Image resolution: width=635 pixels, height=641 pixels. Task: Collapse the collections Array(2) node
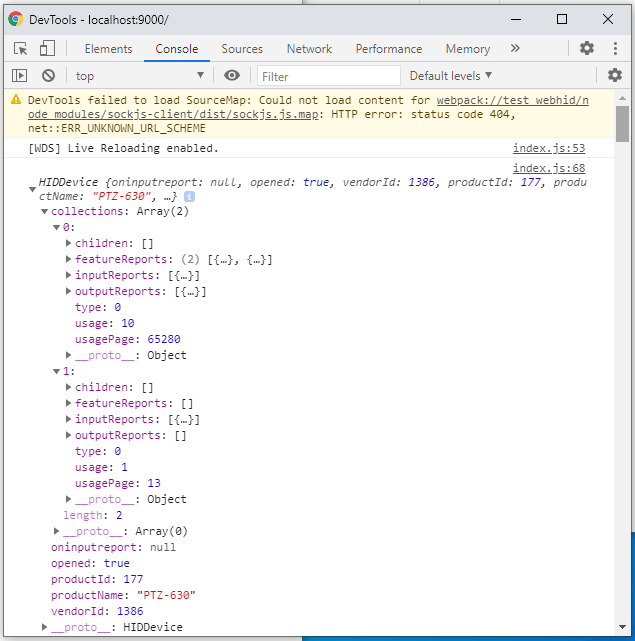pyautogui.click(x=44, y=211)
